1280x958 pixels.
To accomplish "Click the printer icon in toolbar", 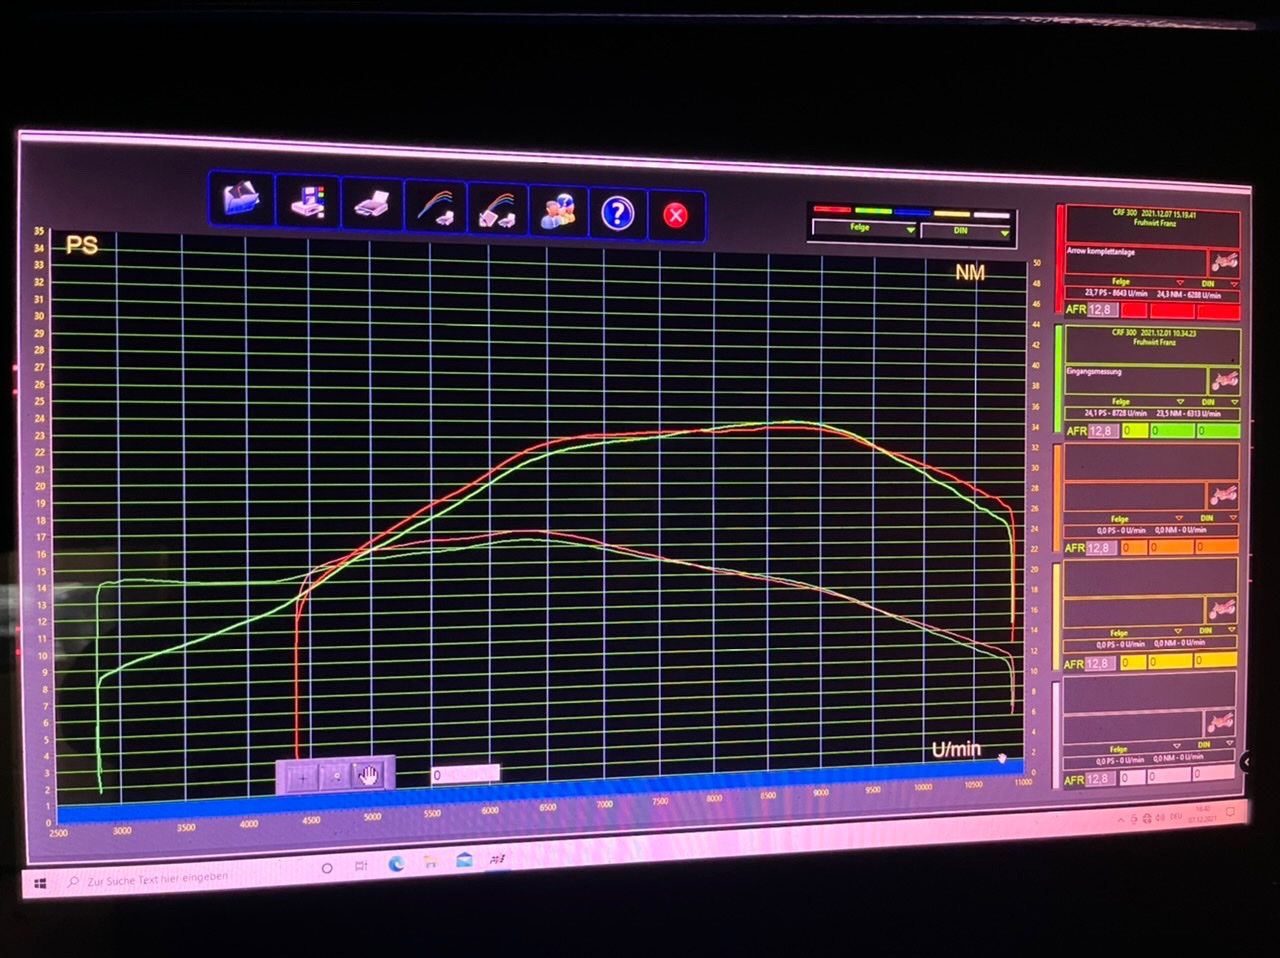I will point(372,207).
